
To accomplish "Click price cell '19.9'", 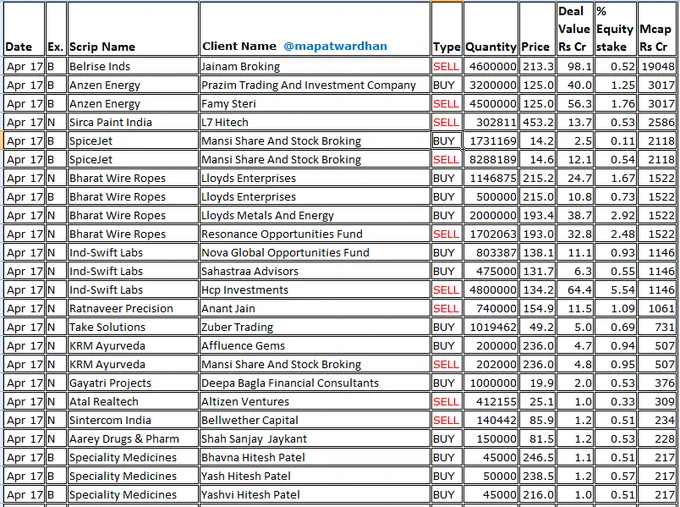I will click(x=537, y=383).
